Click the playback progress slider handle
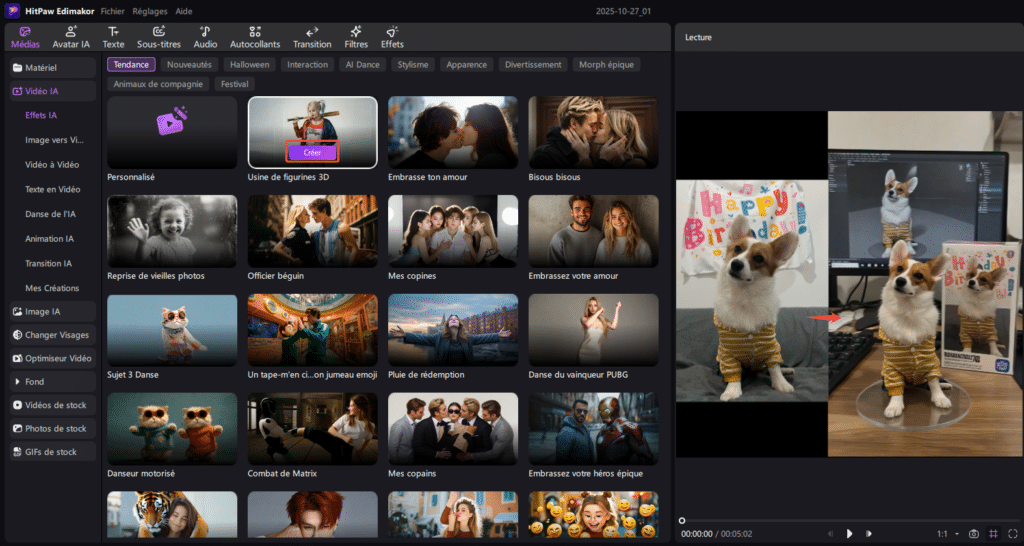 [x=682, y=520]
